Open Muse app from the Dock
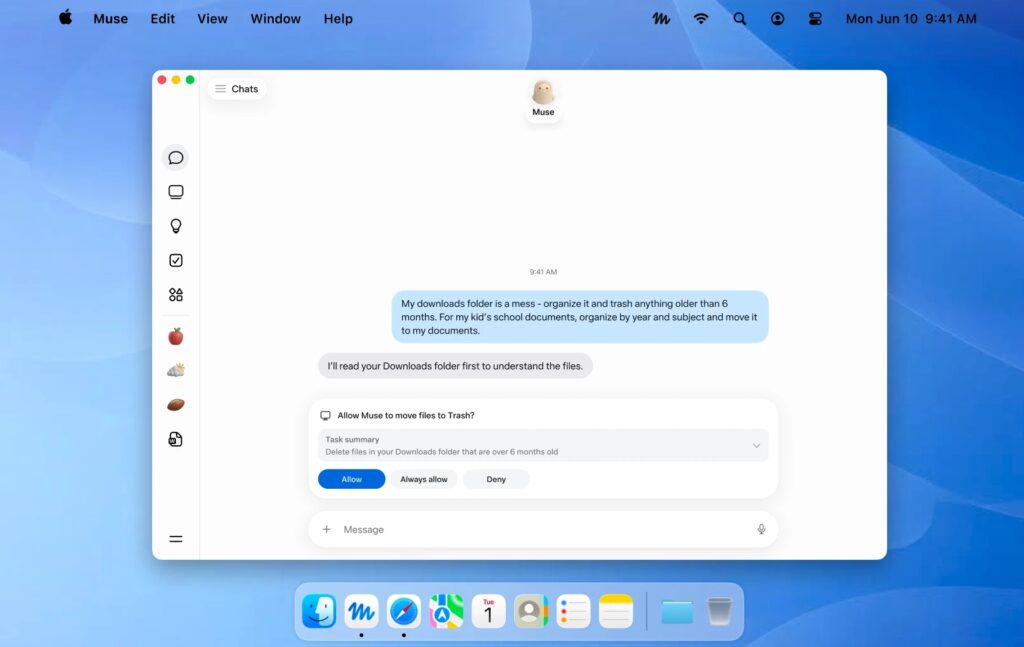The width and height of the screenshot is (1024, 647). tap(361, 612)
